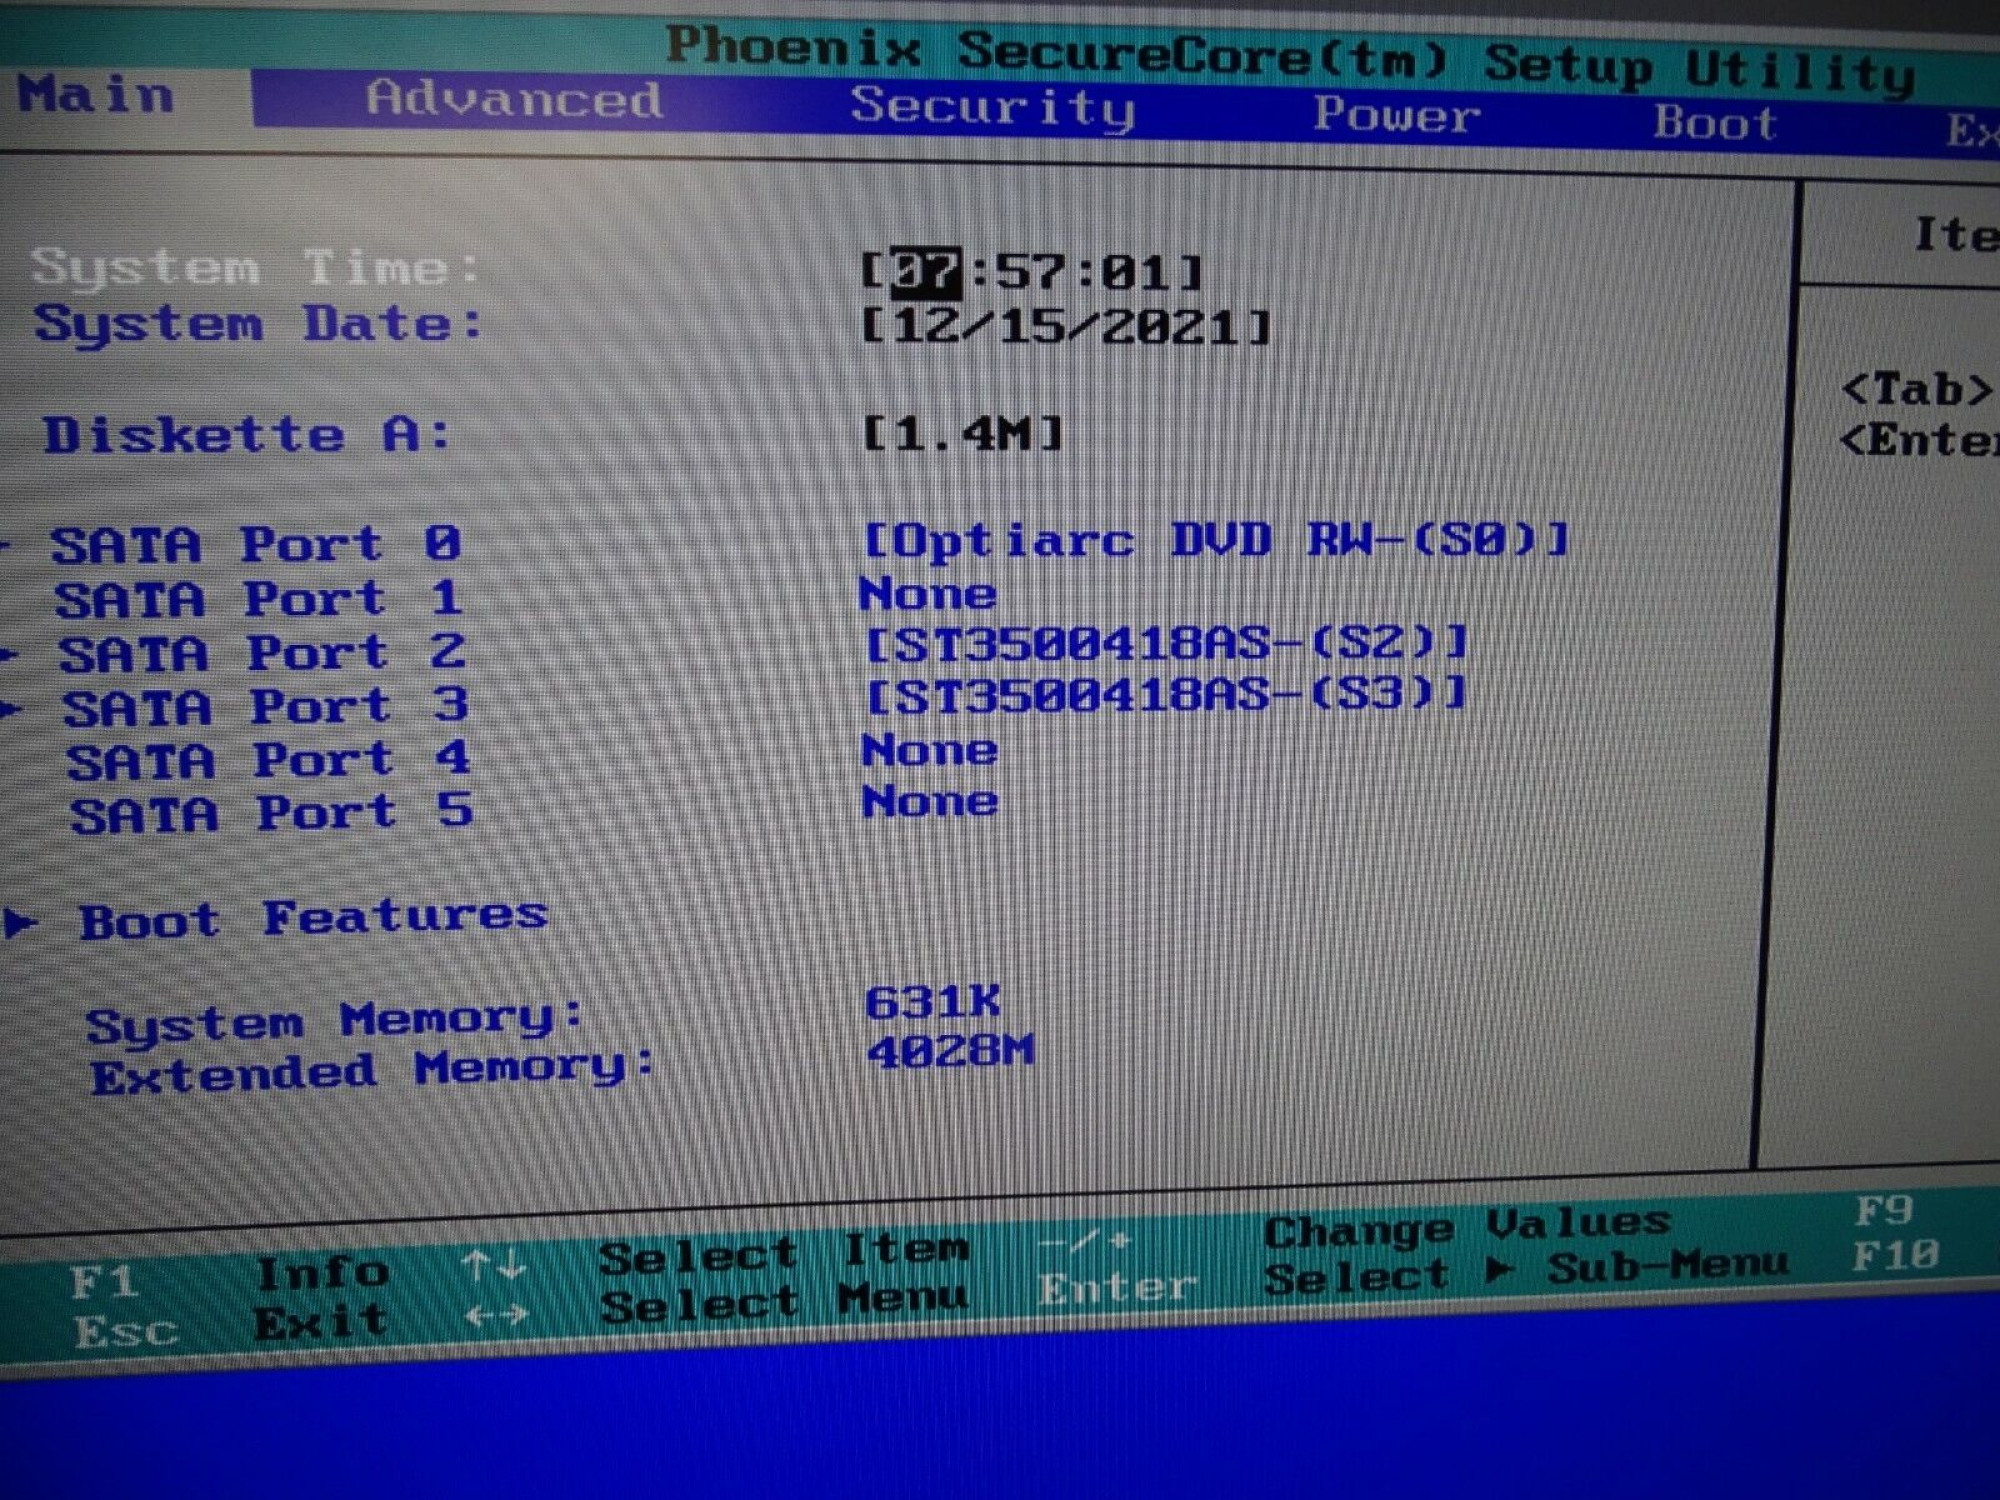
Task: Expand the Boot Features submenu arrow
Action: point(20,922)
